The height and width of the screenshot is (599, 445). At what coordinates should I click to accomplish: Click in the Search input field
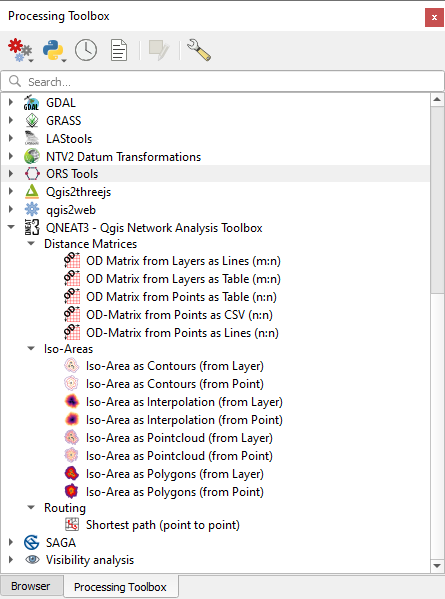222,81
